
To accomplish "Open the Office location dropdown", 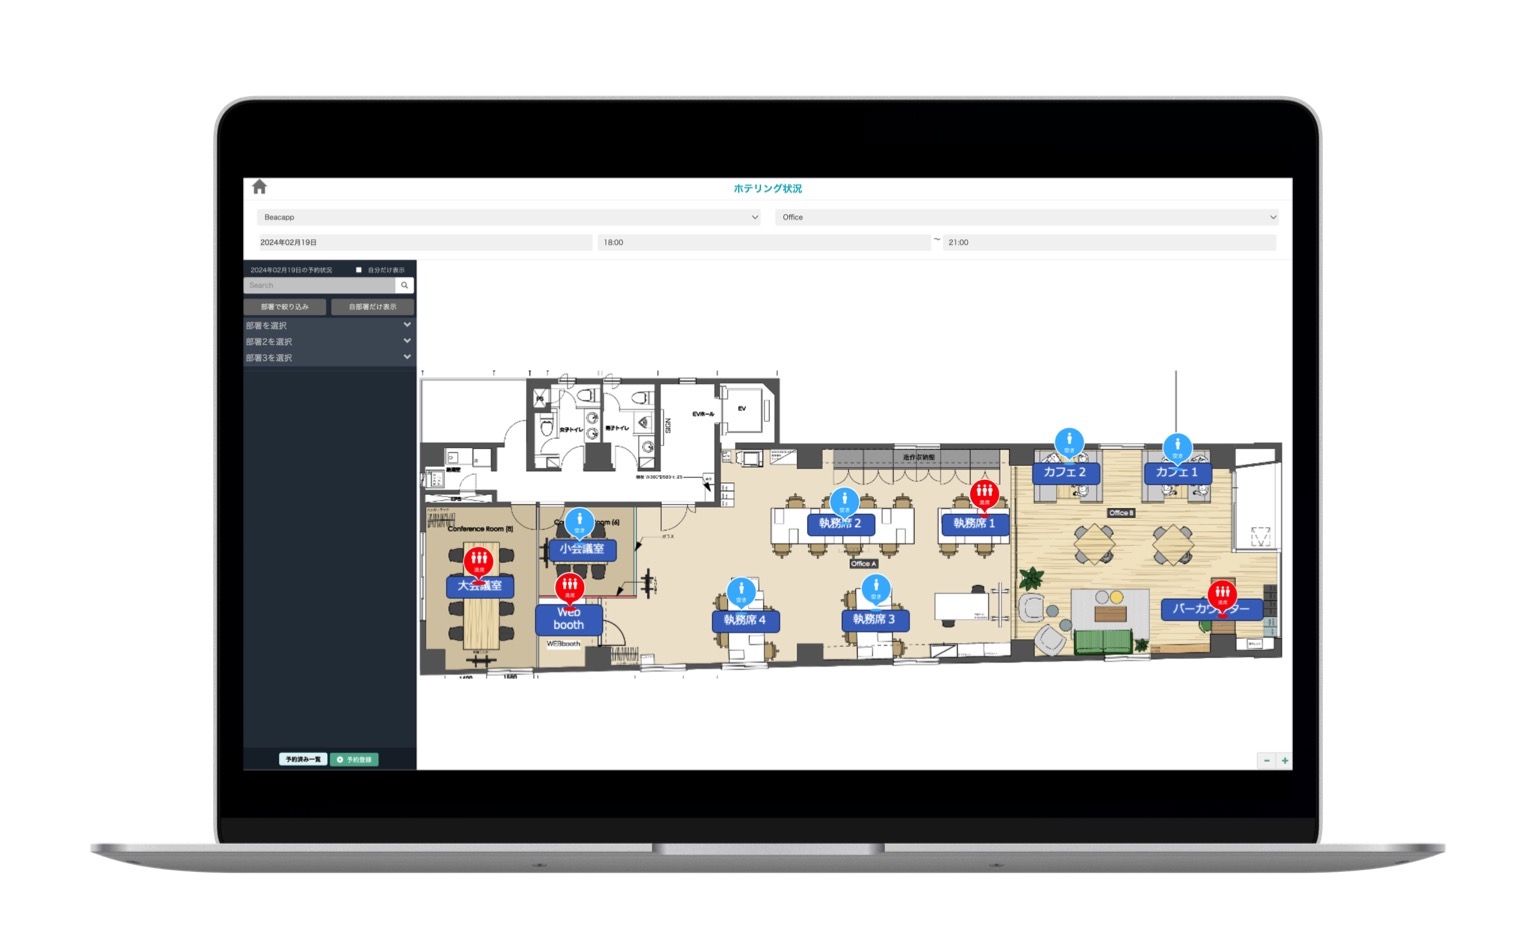I will [x=1027, y=217].
